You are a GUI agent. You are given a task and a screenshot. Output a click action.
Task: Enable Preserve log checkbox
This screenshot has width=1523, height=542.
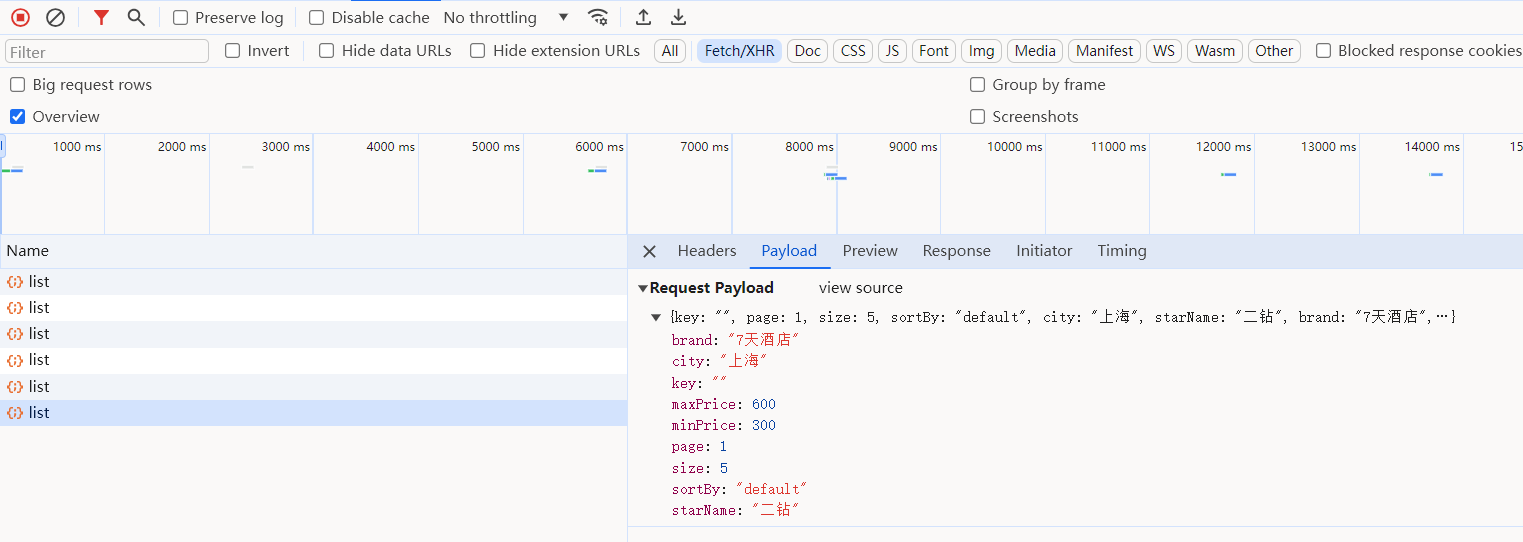(180, 18)
